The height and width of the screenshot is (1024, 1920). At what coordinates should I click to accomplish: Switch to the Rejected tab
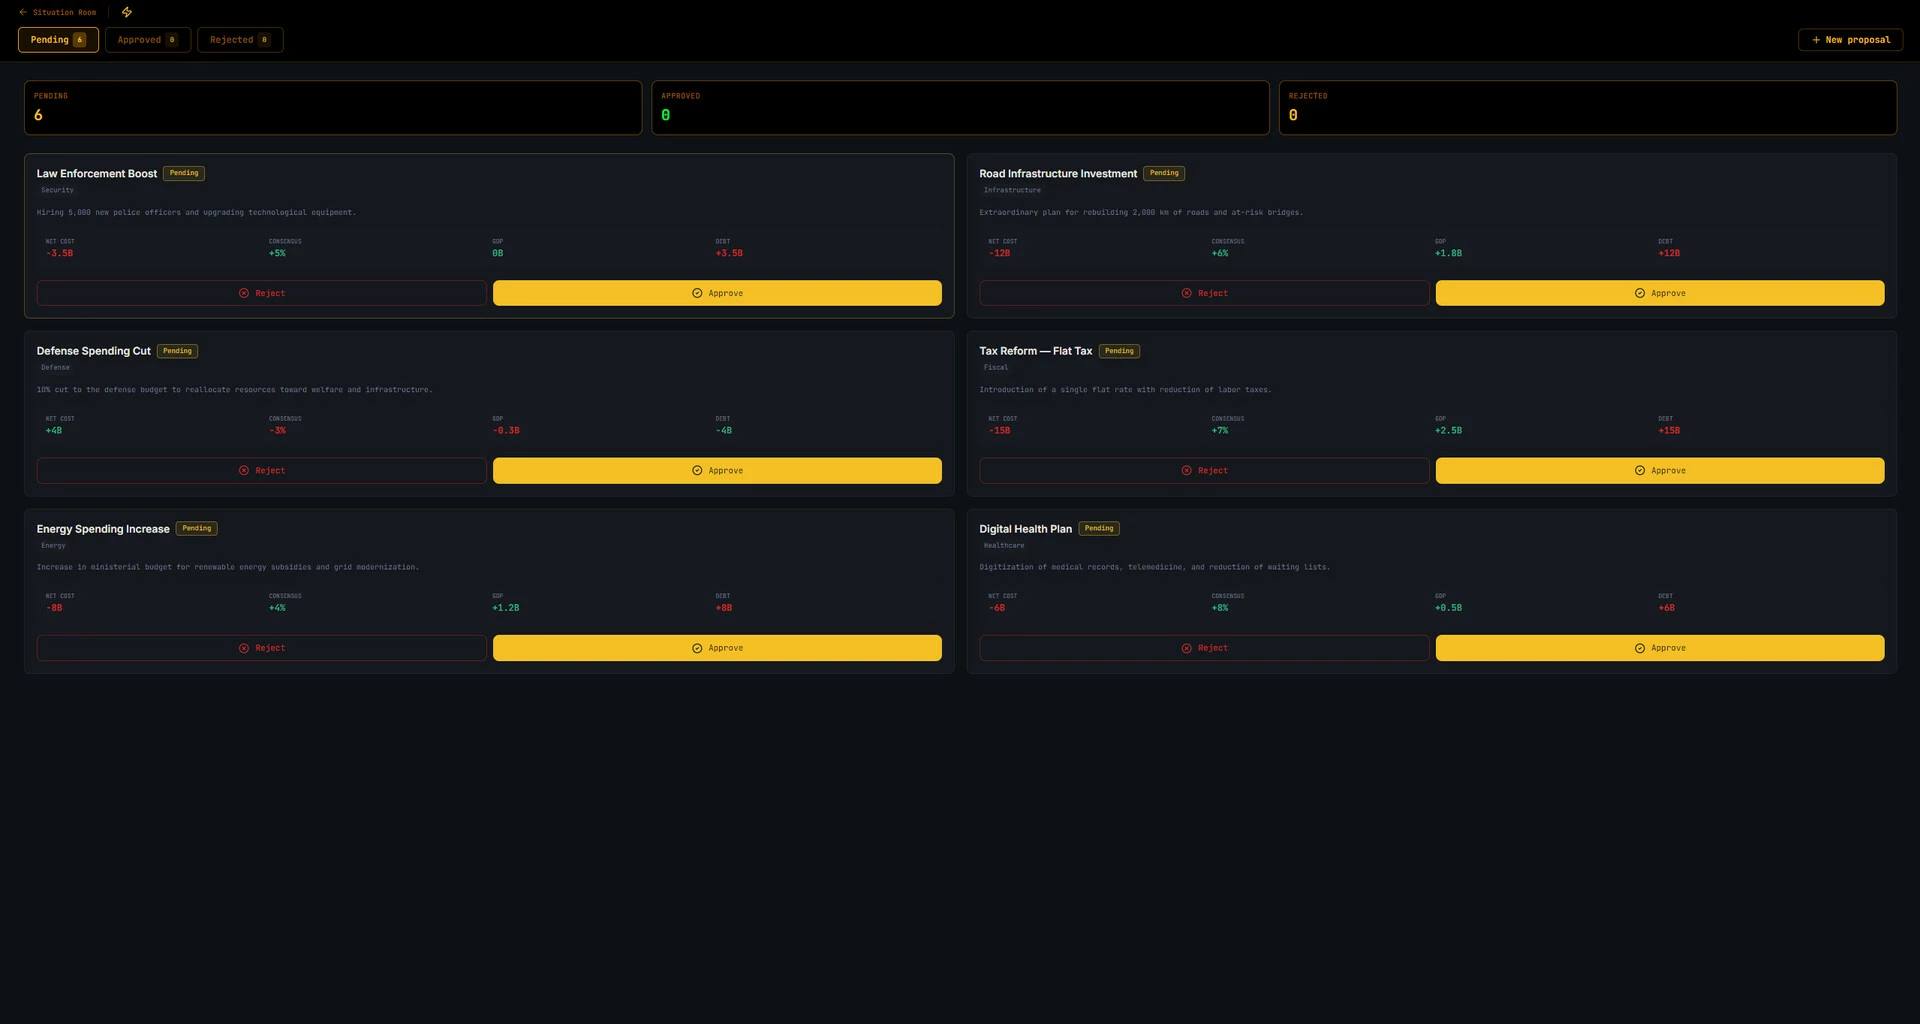click(x=240, y=40)
